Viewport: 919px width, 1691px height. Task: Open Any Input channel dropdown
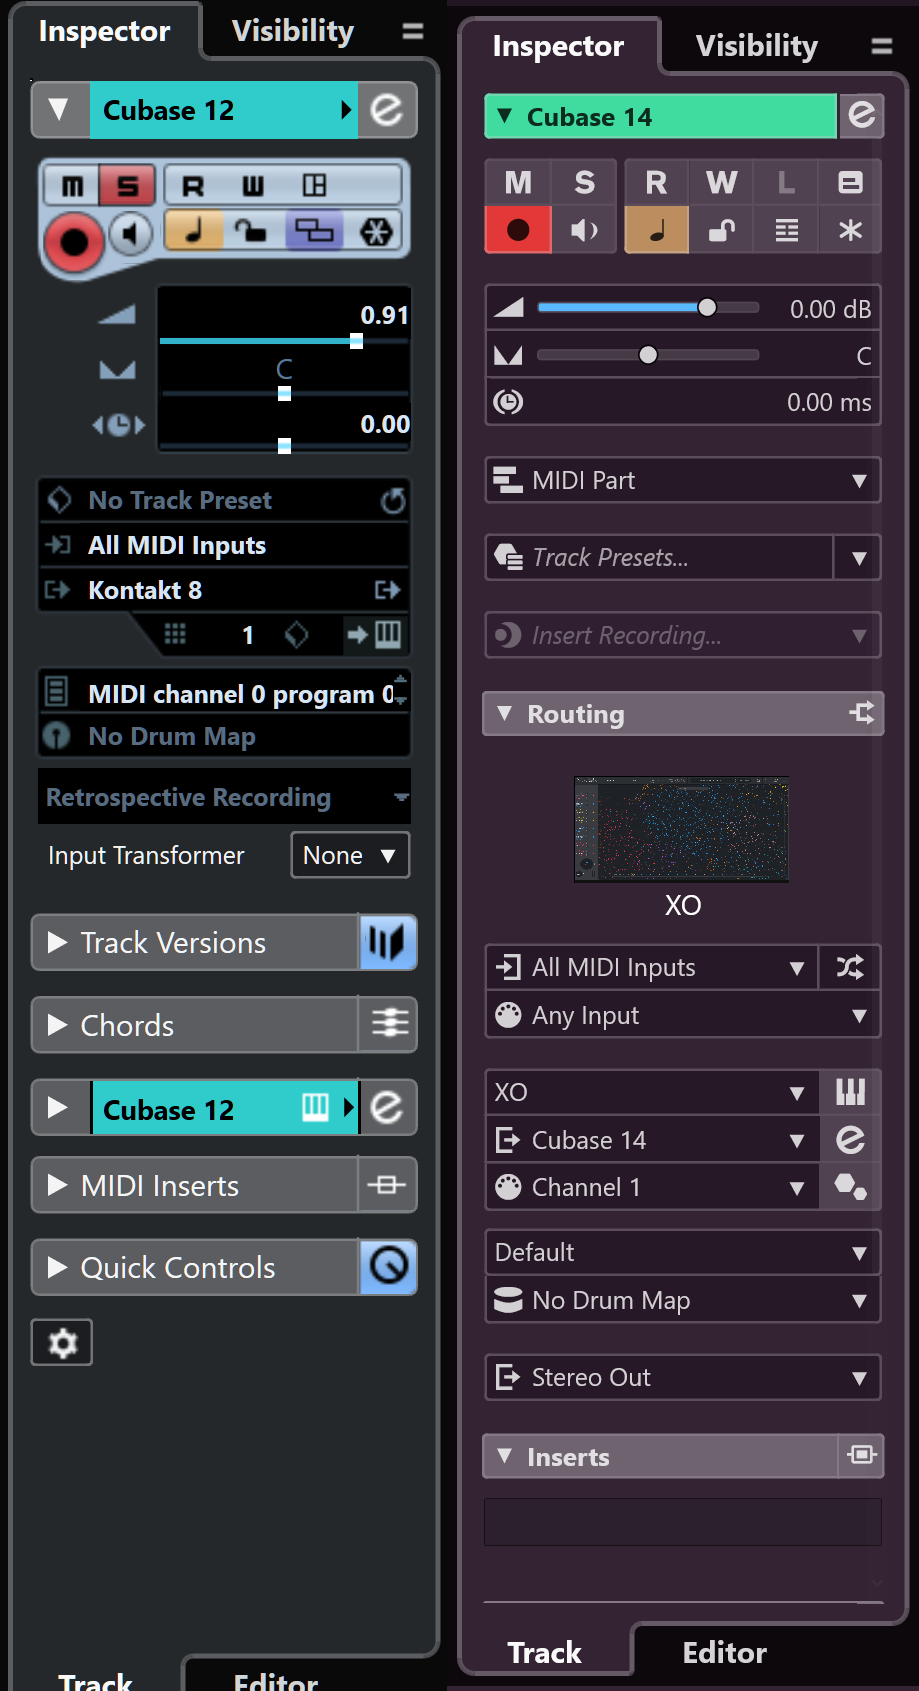coord(683,1015)
